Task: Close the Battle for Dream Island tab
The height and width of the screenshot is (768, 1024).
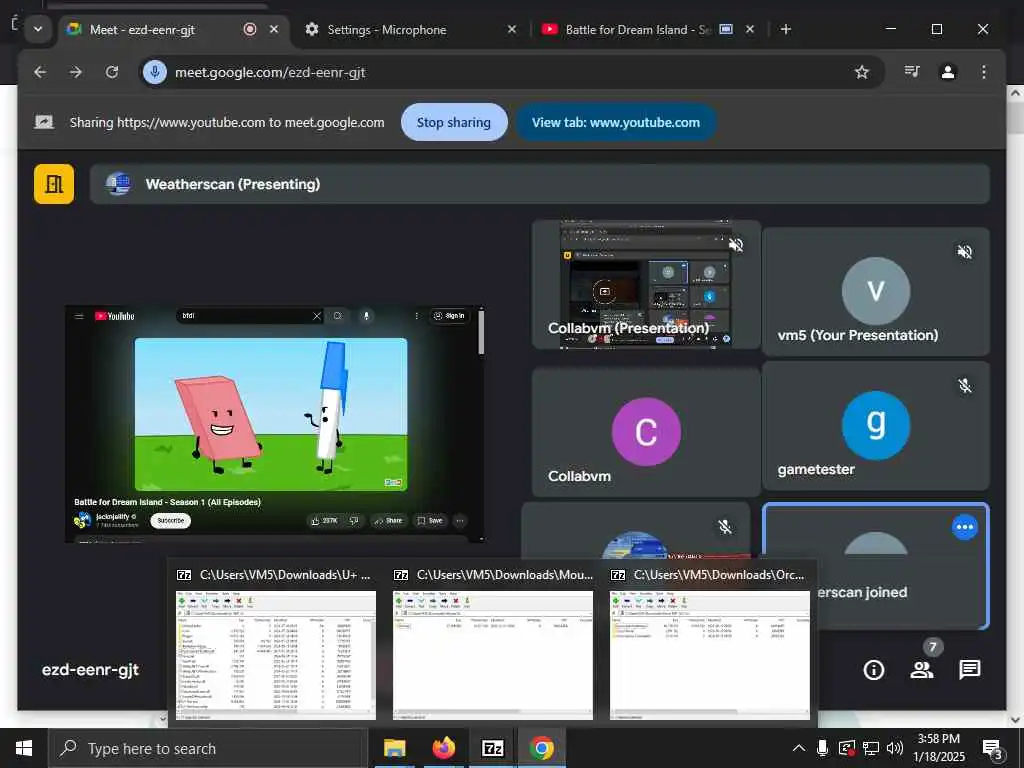Action: (x=750, y=29)
